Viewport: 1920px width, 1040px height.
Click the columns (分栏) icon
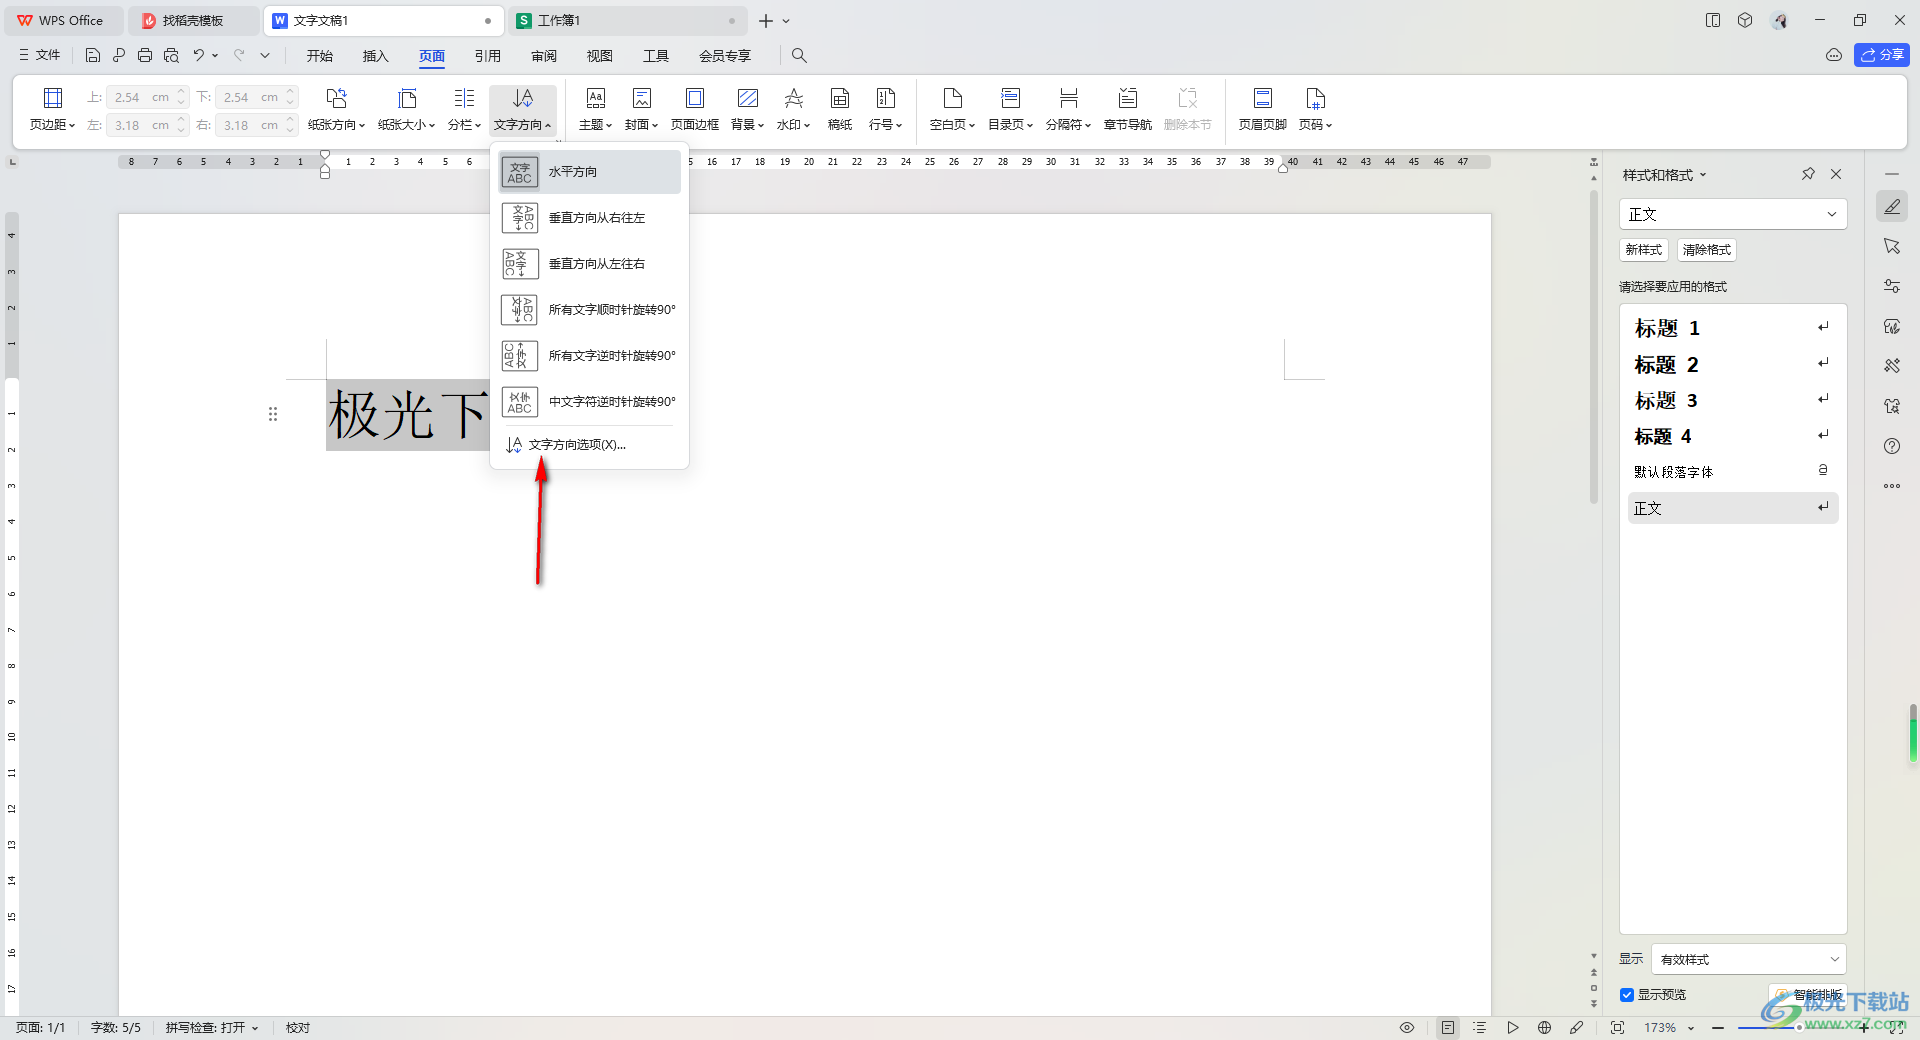[464, 98]
